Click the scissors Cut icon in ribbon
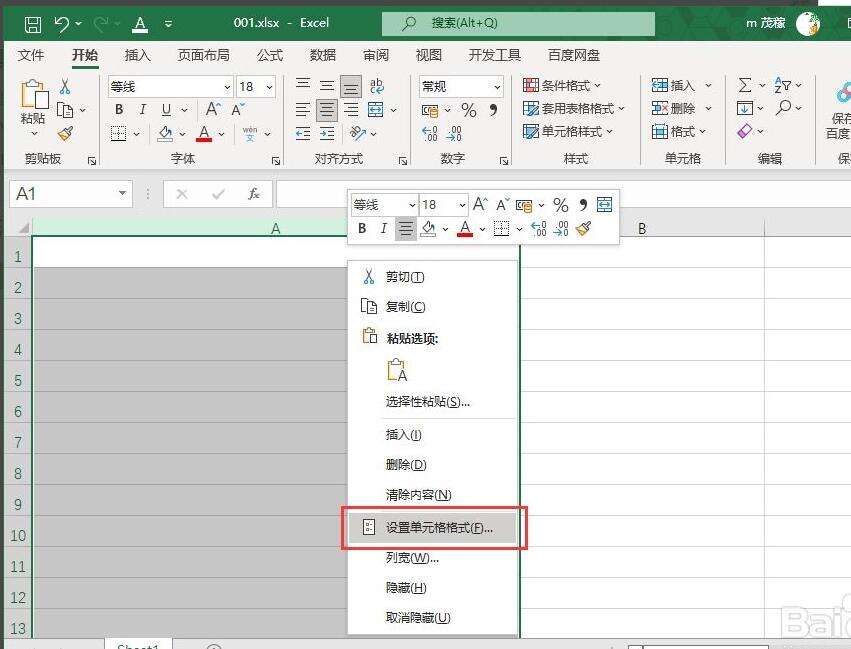 [x=65, y=87]
